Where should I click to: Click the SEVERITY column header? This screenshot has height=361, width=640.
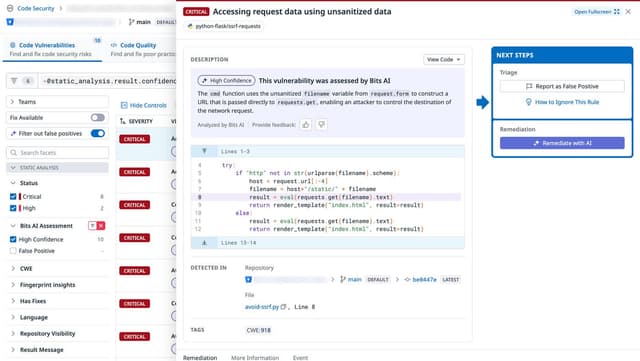point(140,121)
